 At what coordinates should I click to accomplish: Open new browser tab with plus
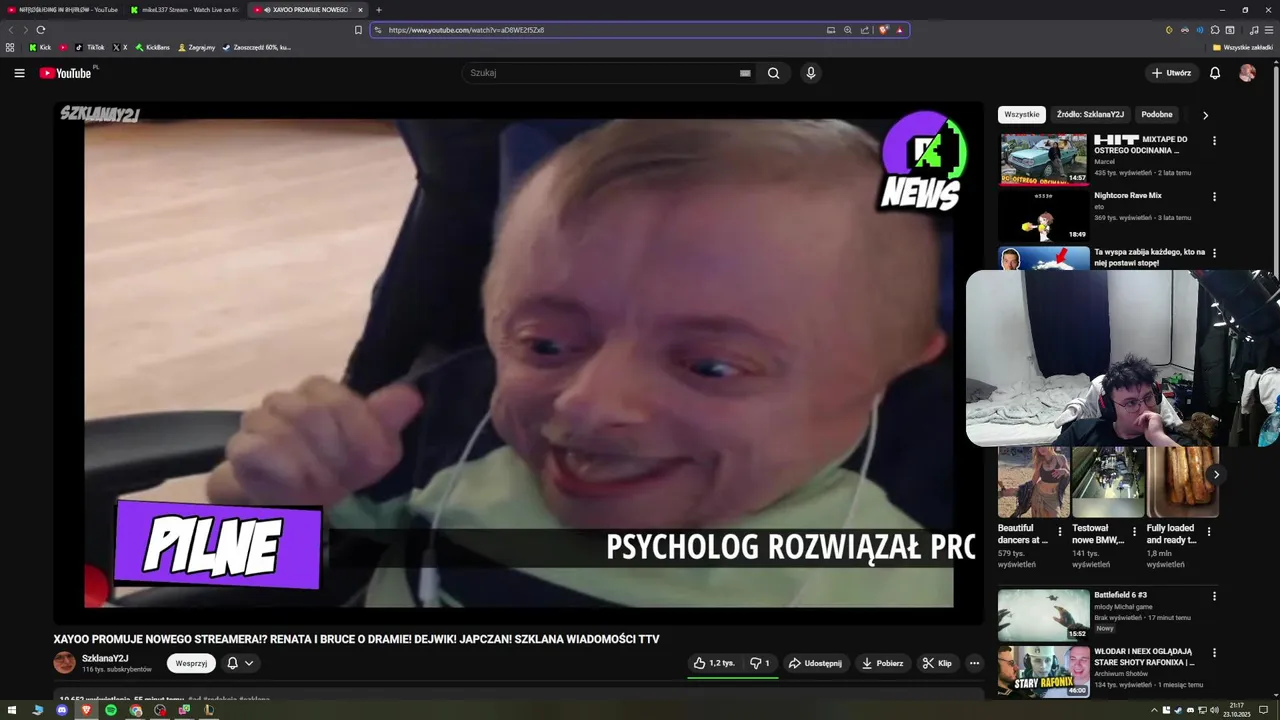pos(379,10)
